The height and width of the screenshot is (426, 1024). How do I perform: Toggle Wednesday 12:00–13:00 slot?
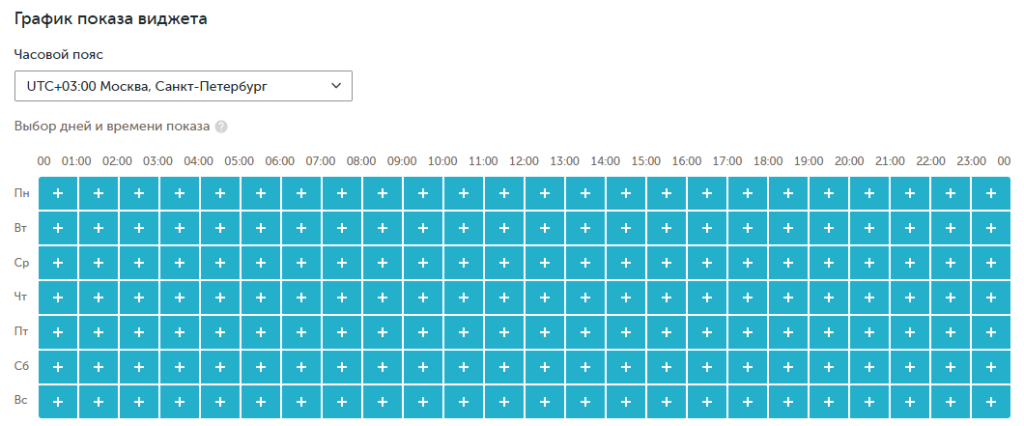(545, 263)
